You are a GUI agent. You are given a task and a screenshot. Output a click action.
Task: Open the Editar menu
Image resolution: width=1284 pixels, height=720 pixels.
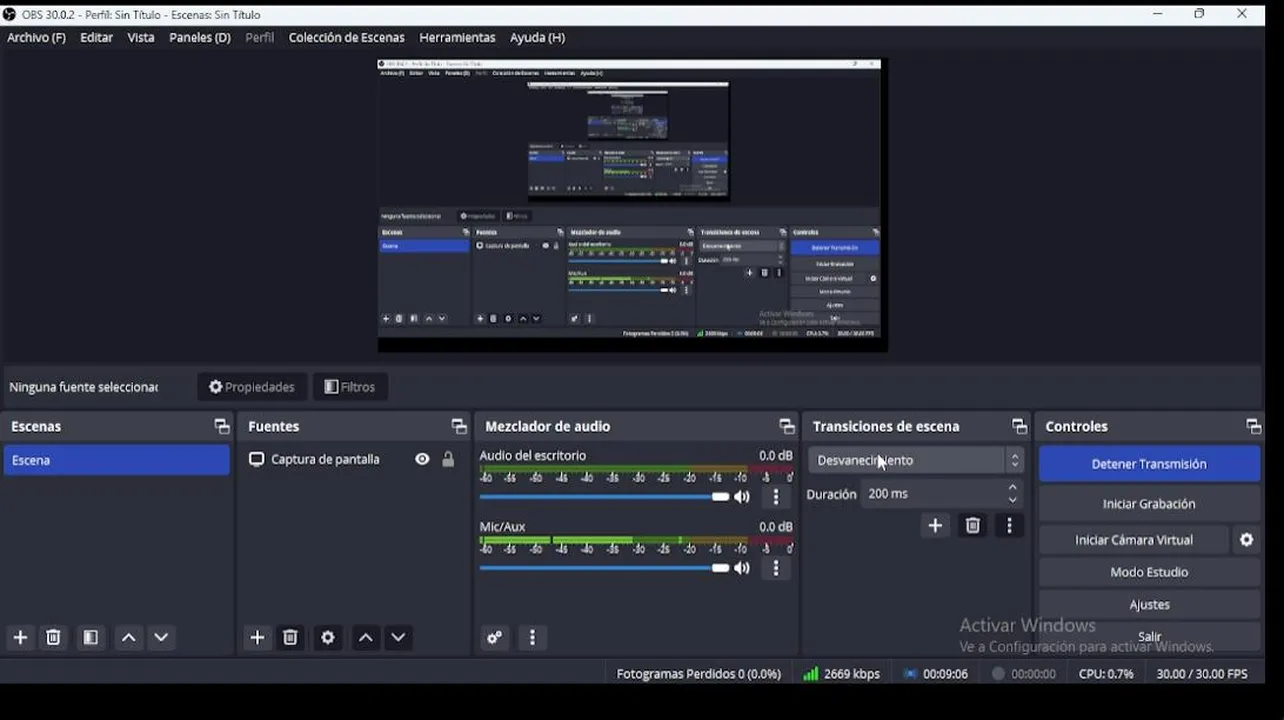[96, 37]
